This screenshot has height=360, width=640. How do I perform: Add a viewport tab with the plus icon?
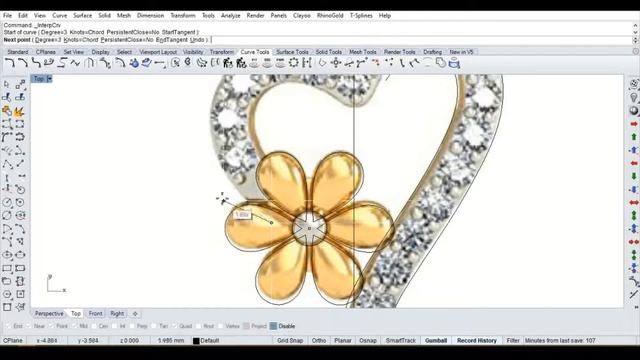(x=135, y=313)
